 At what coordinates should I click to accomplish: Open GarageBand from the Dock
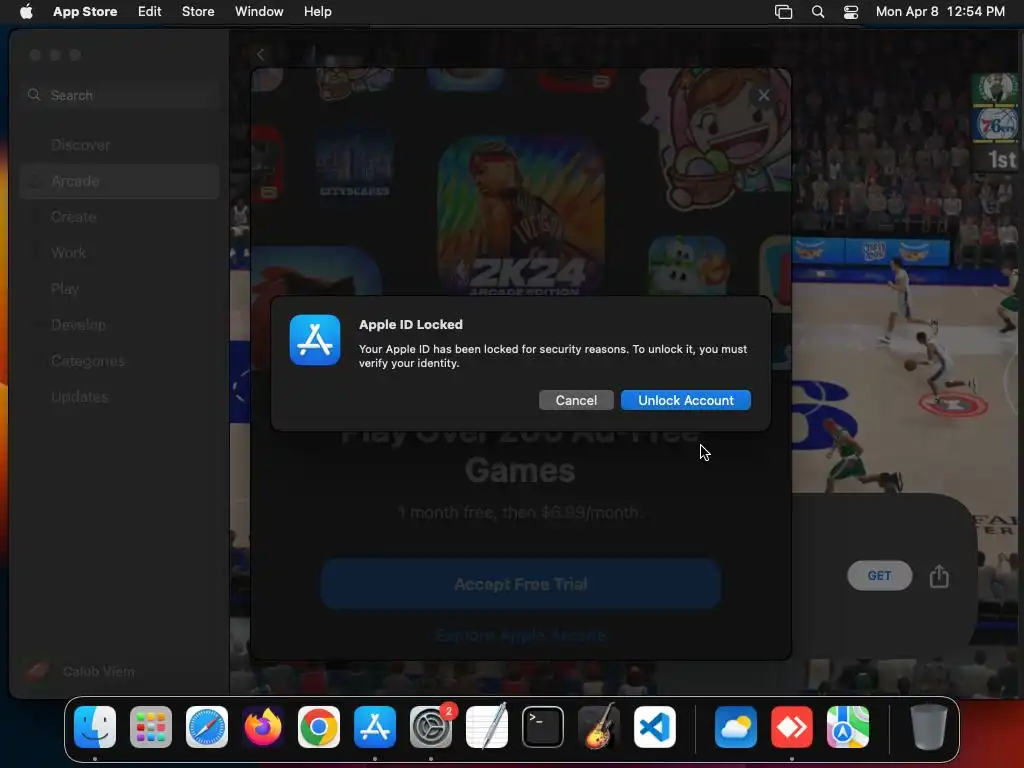599,727
